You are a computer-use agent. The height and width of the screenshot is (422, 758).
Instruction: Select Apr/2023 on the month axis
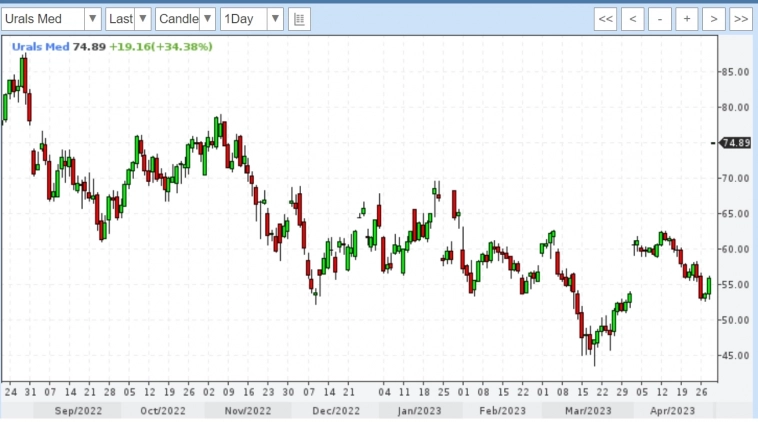(671, 410)
